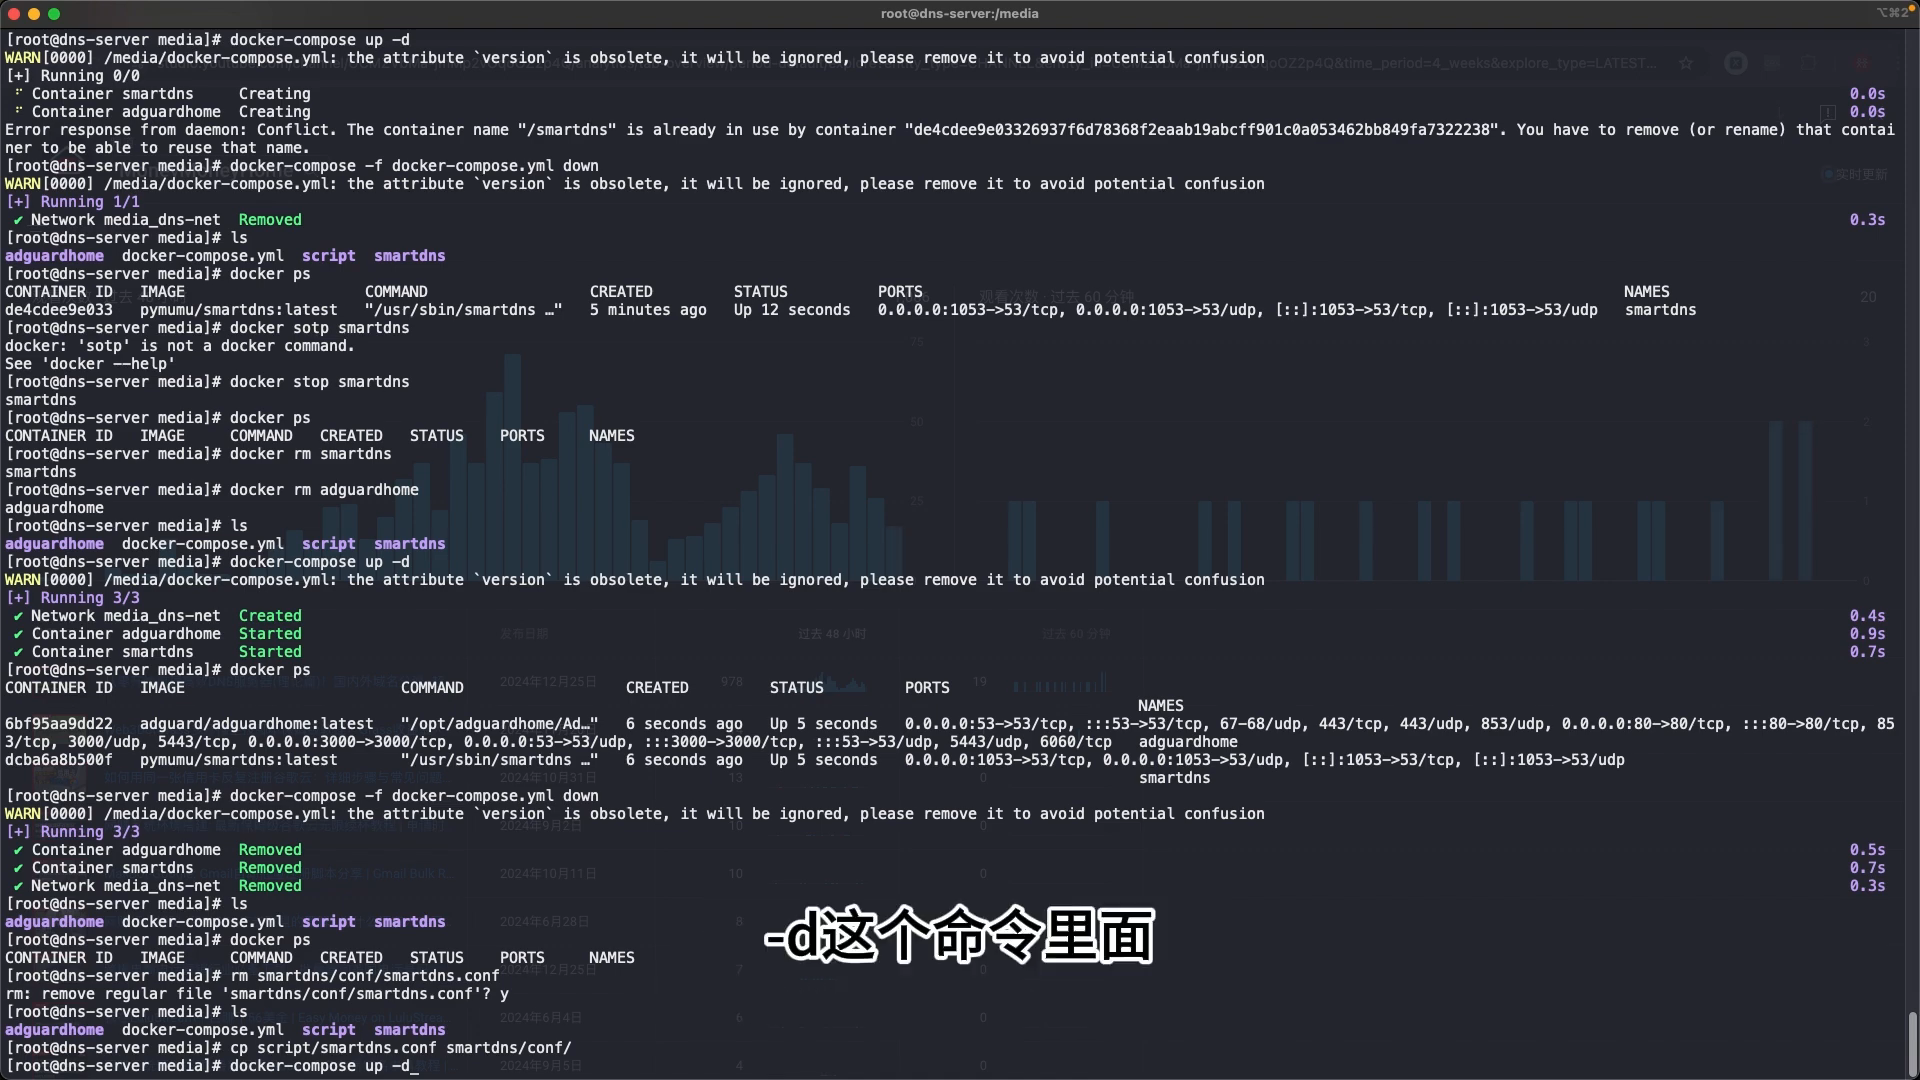Click container ID de4cdee9e033
This screenshot has width=1920, height=1080.
tap(59, 310)
